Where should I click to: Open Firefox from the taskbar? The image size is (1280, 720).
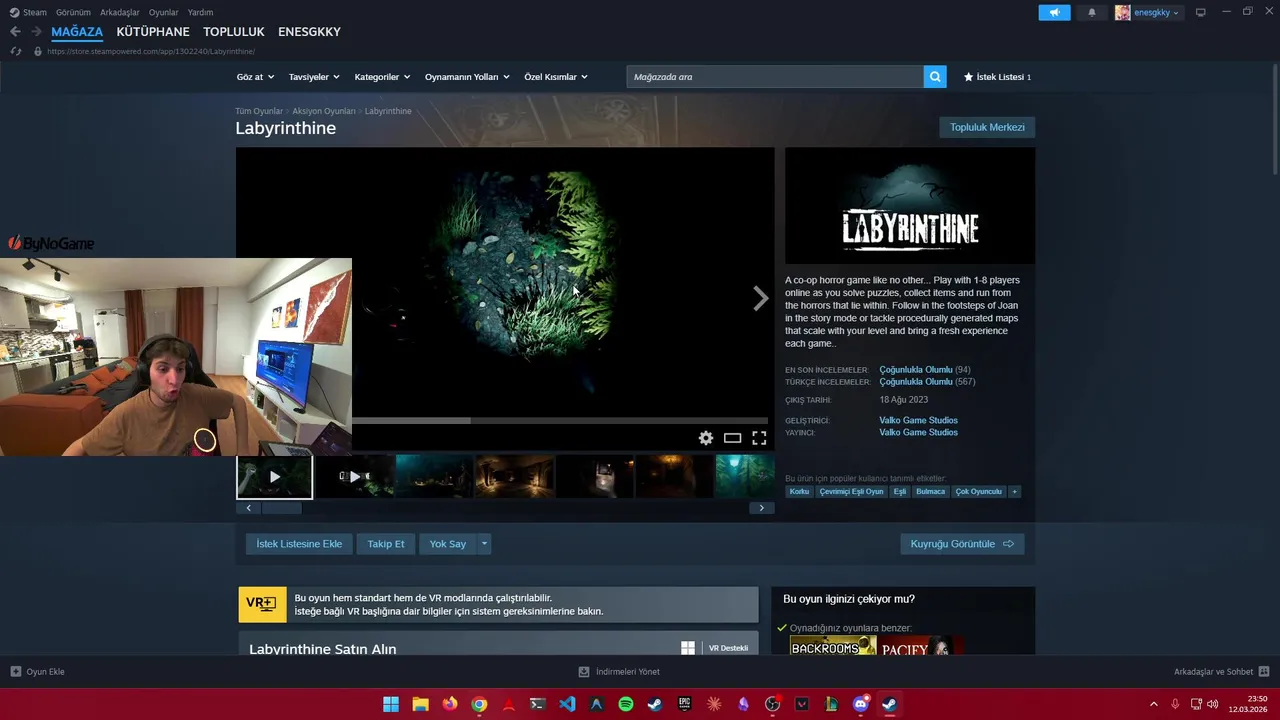pyautogui.click(x=450, y=704)
